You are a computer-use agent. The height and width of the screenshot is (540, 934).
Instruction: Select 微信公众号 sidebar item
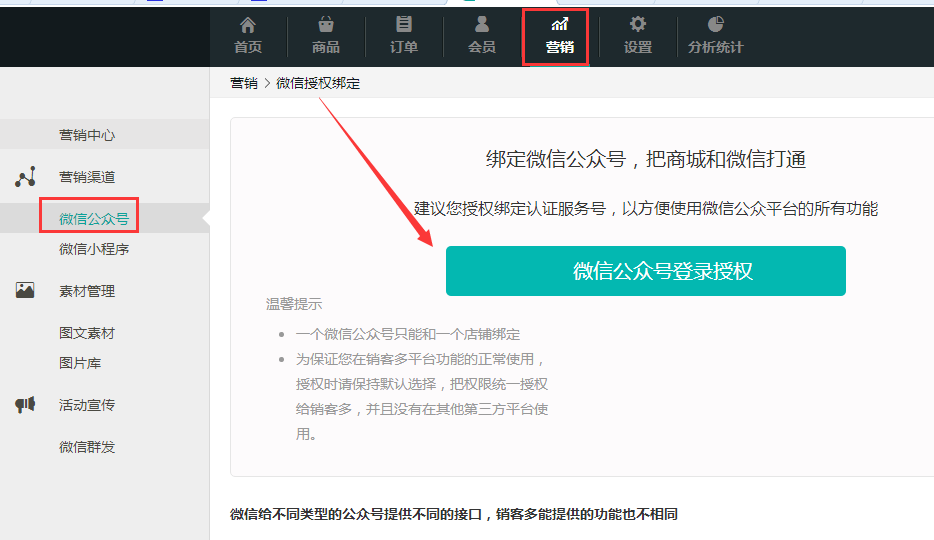click(x=94, y=219)
